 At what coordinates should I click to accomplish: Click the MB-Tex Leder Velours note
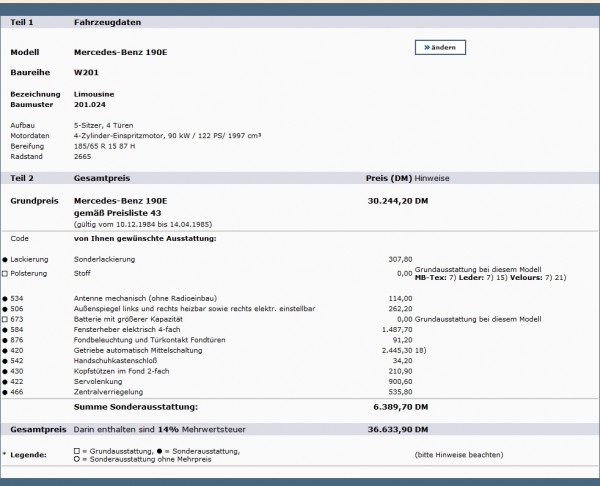coord(490,277)
